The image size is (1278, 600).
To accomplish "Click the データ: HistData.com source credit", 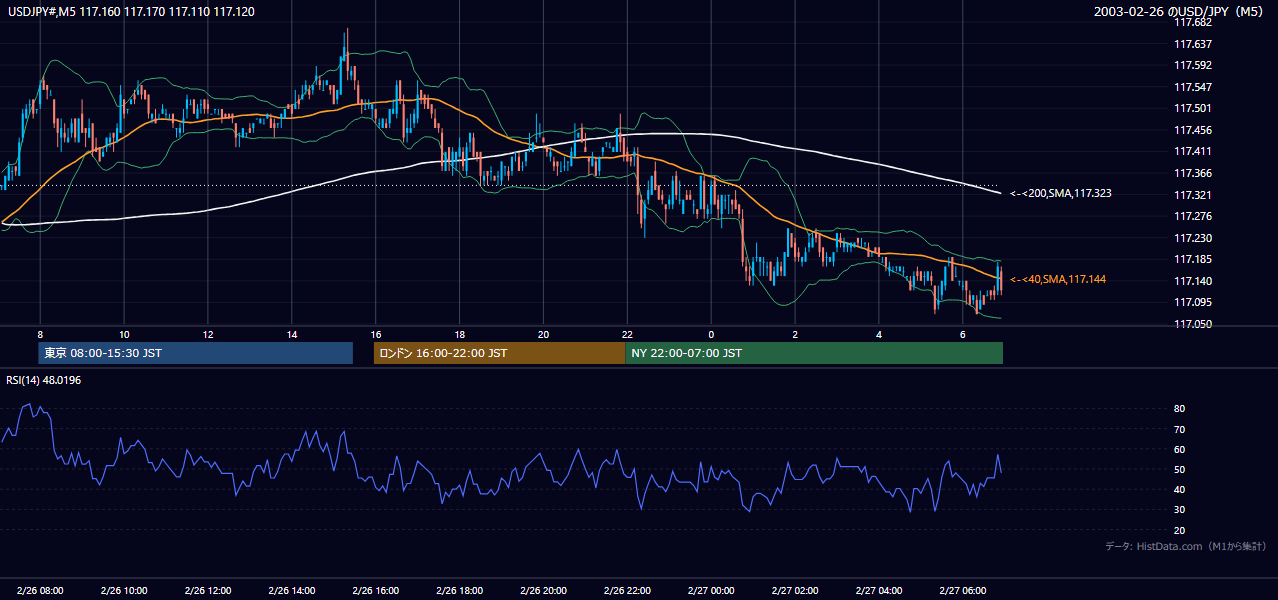I will 1186,546.
